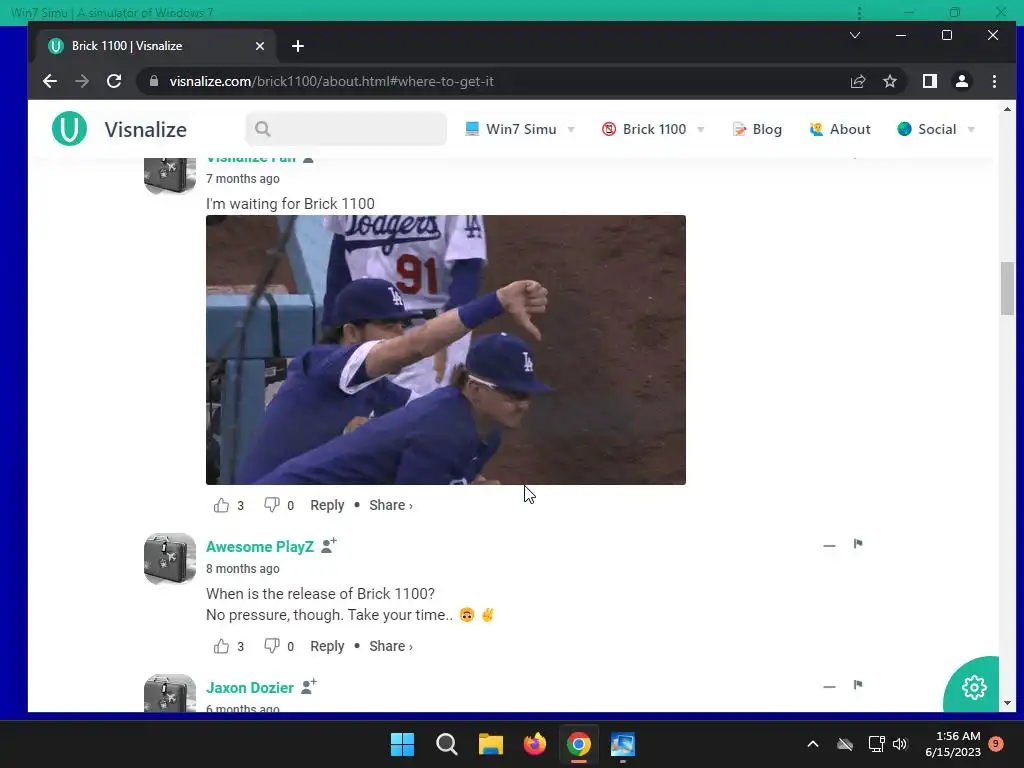Close the Brick 1100 tab
The height and width of the screenshot is (768, 1024).
260,46
